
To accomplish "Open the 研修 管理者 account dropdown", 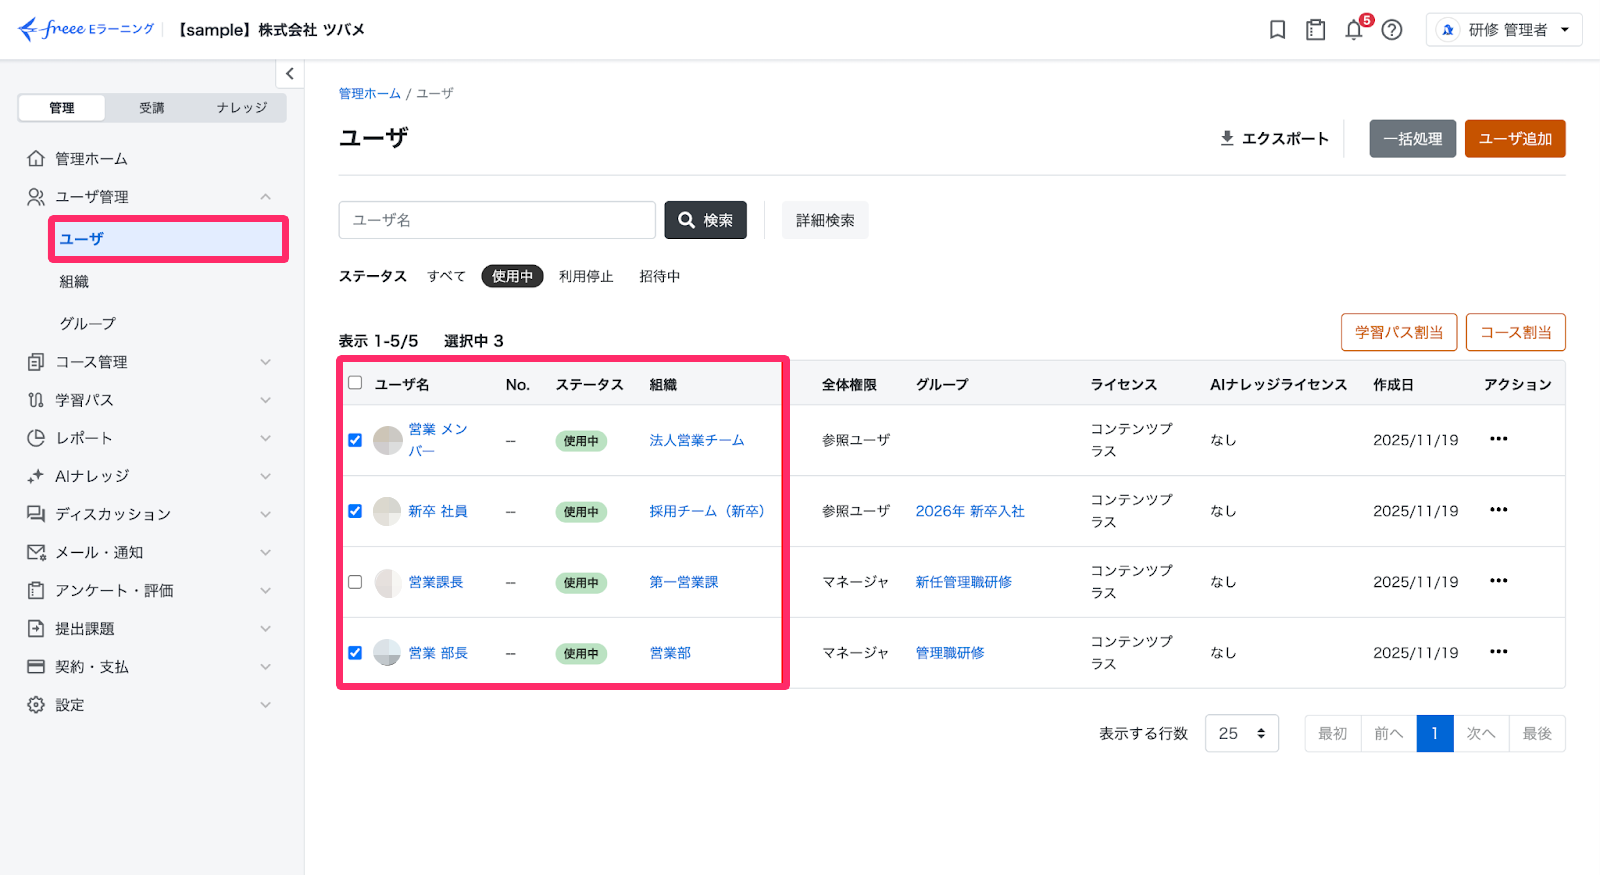I will point(1504,30).
